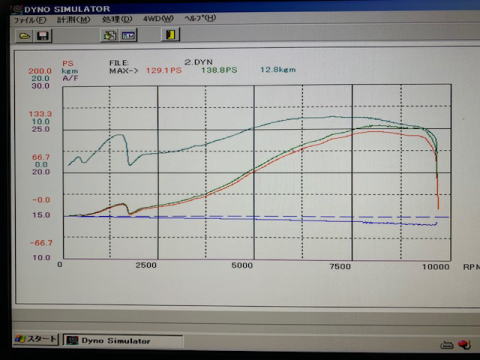The height and width of the screenshot is (360, 480).
Task: Click the green 138.8PS max value
Action: (219, 70)
